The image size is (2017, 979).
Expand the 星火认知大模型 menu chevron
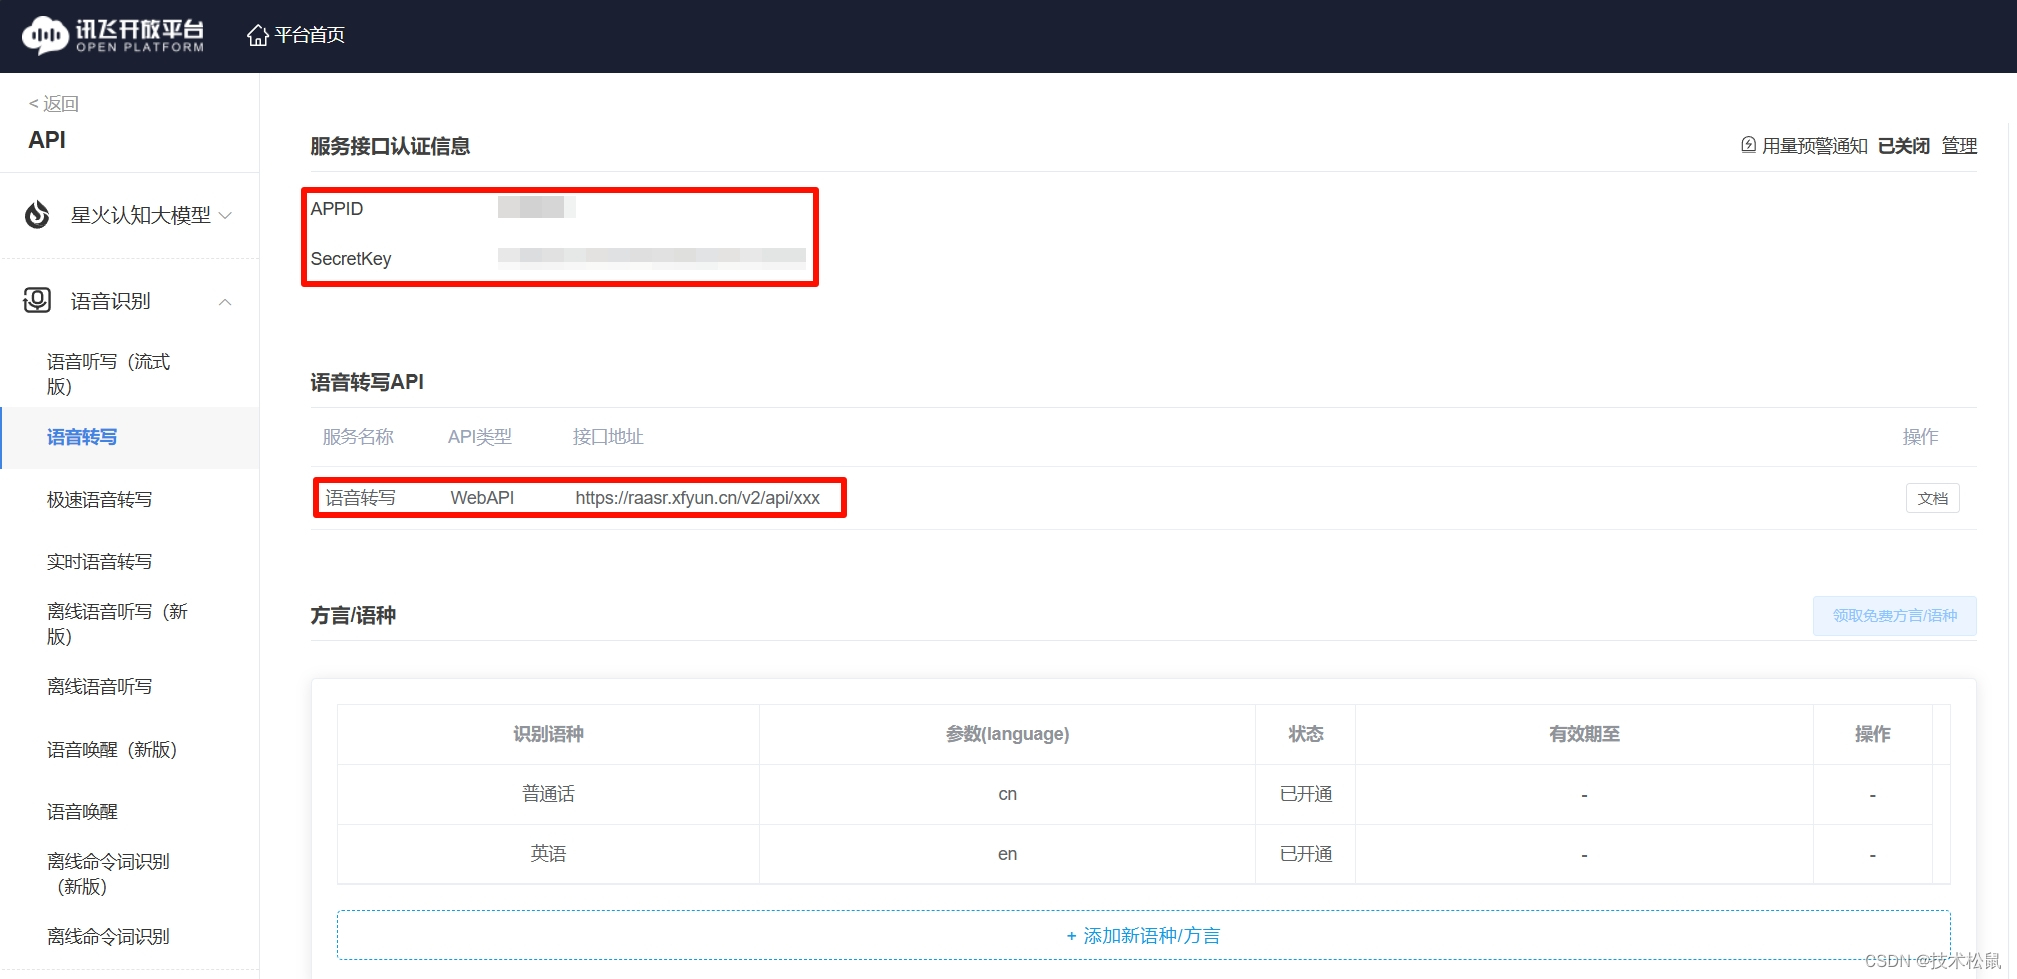pyautogui.click(x=225, y=215)
